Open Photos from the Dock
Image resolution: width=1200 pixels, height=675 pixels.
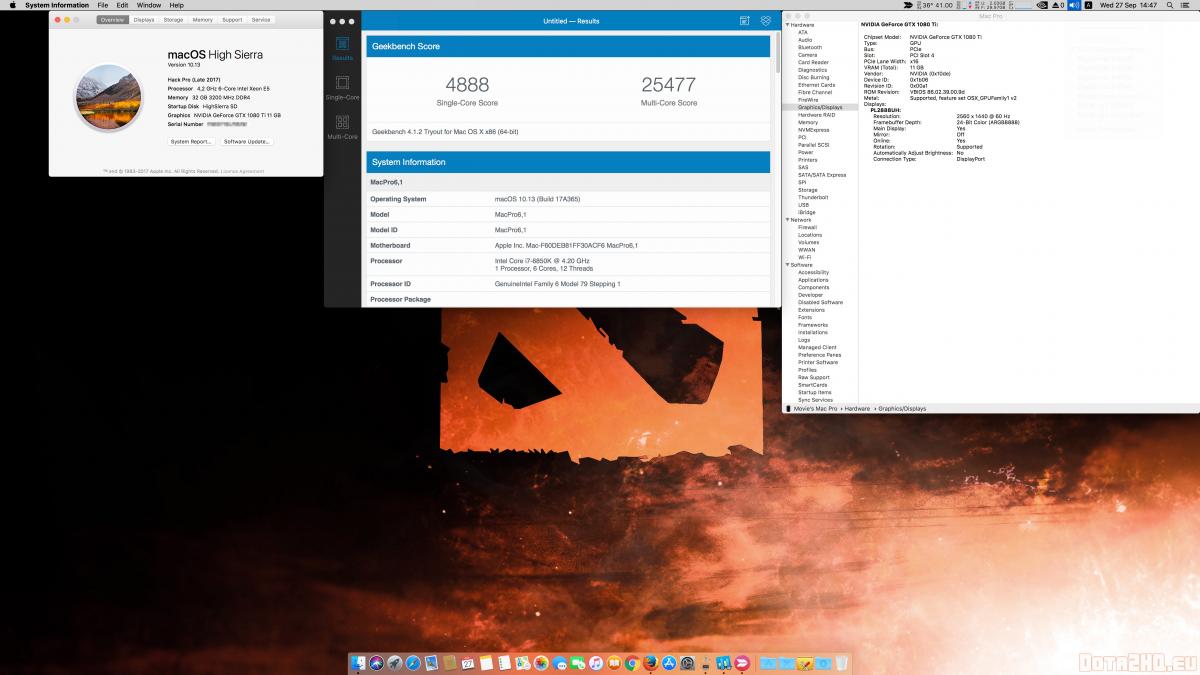pyautogui.click(x=540, y=662)
